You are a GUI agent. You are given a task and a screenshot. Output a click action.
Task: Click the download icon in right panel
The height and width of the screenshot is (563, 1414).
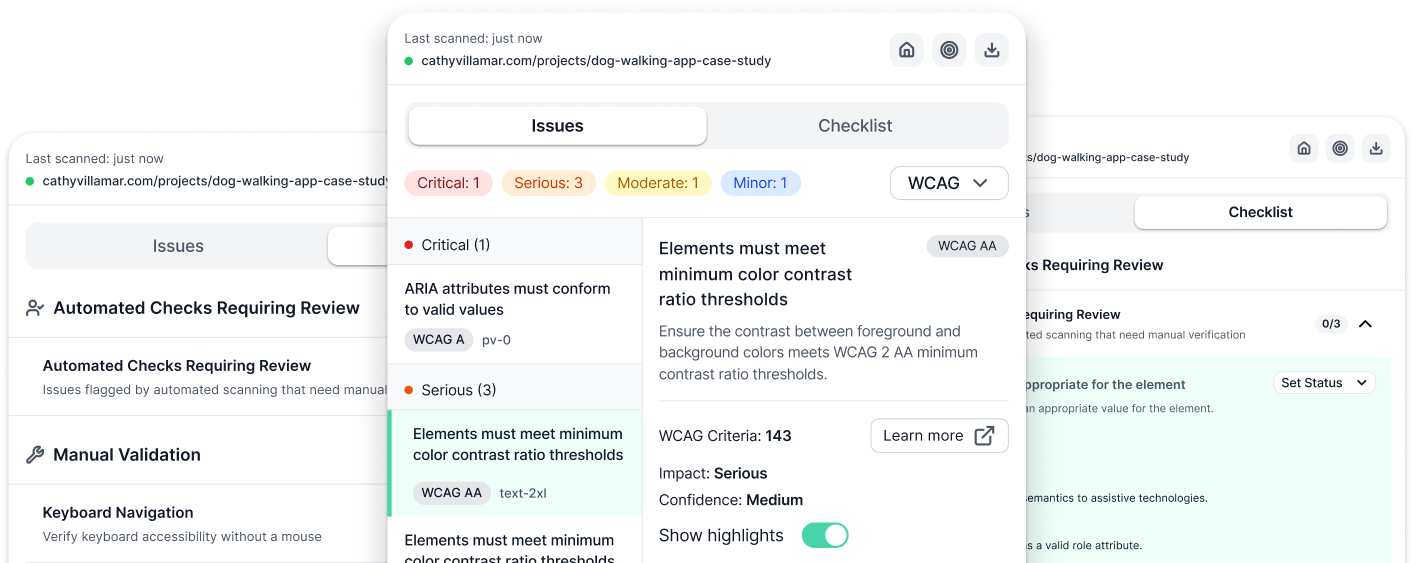(x=1376, y=149)
